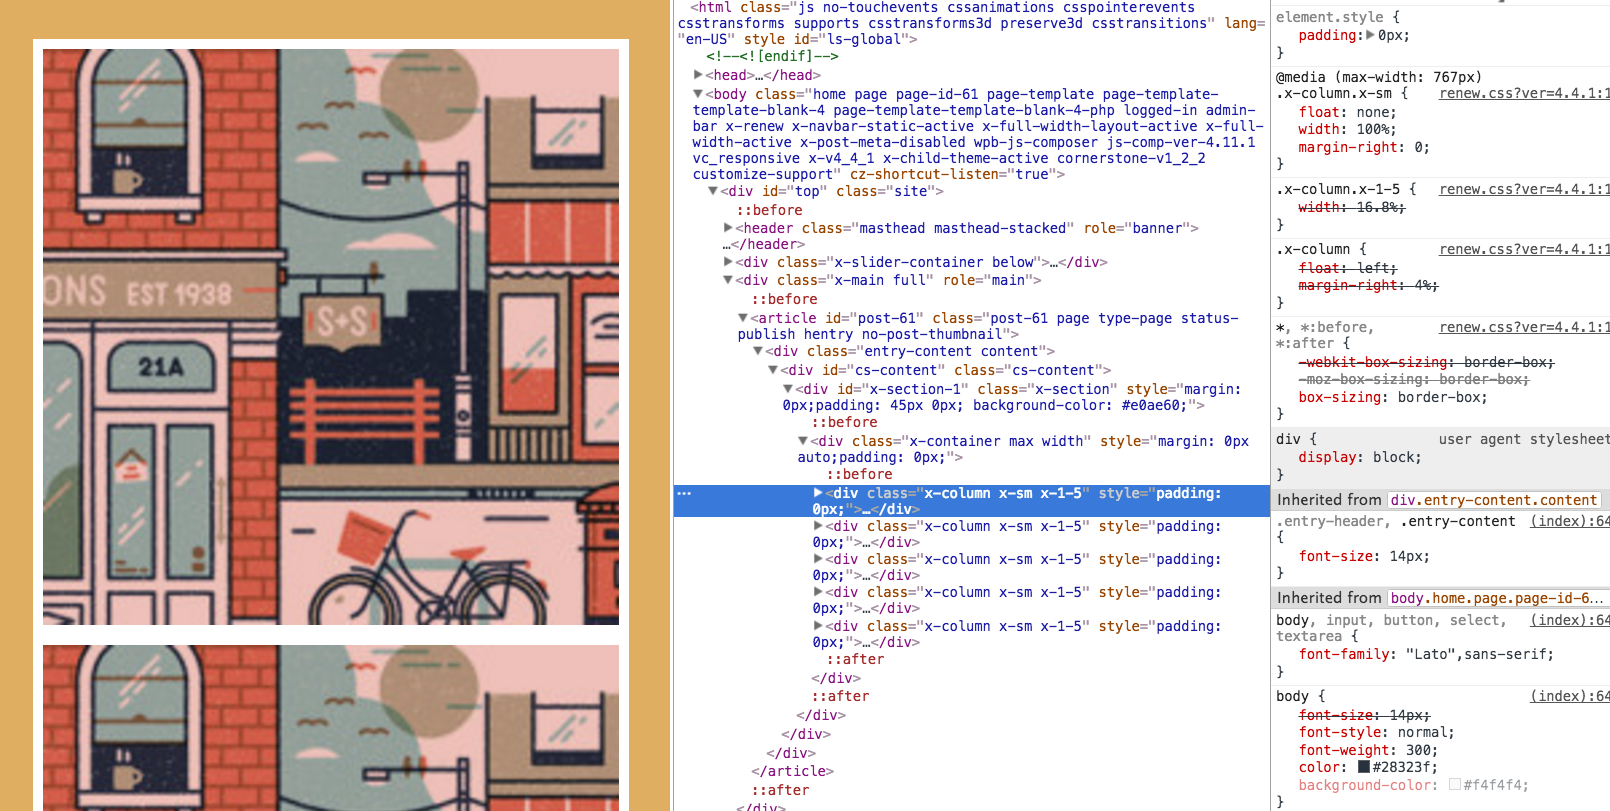Expand the head element node
The width and height of the screenshot is (1610, 811).
coord(698,75)
